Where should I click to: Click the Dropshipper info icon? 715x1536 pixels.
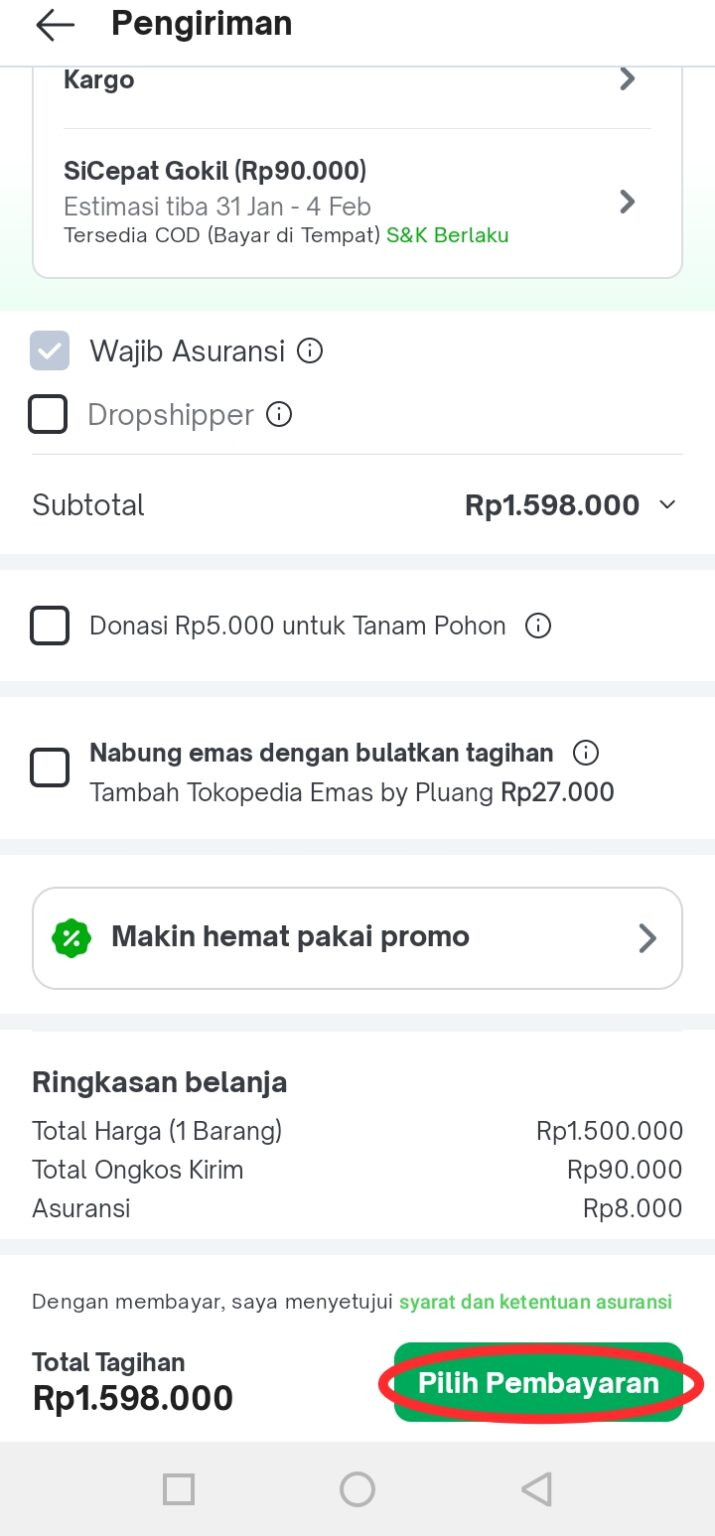pyautogui.click(x=279, y=414)
